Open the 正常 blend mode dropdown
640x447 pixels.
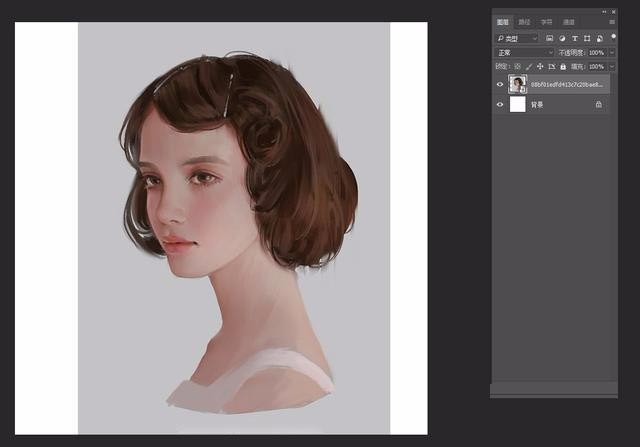(523, 52)
